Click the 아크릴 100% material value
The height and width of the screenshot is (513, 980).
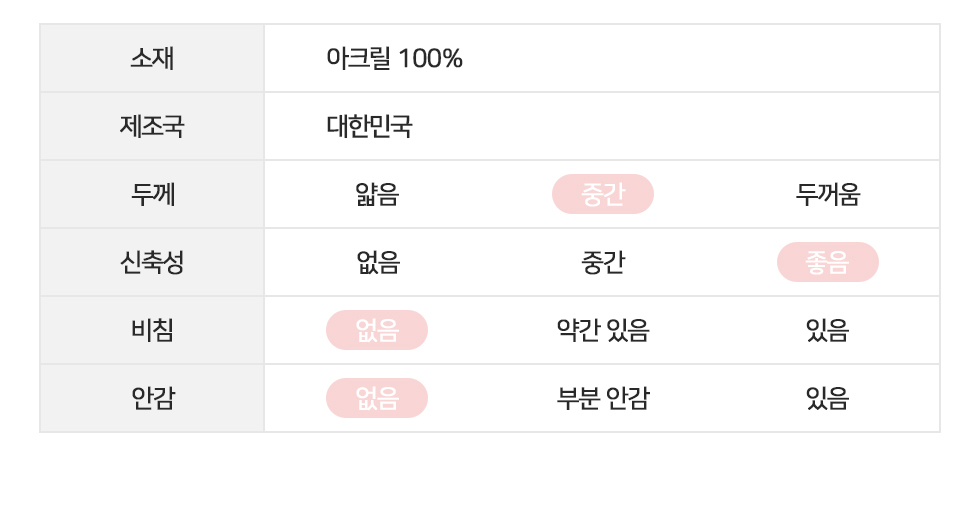click(394, 59)
